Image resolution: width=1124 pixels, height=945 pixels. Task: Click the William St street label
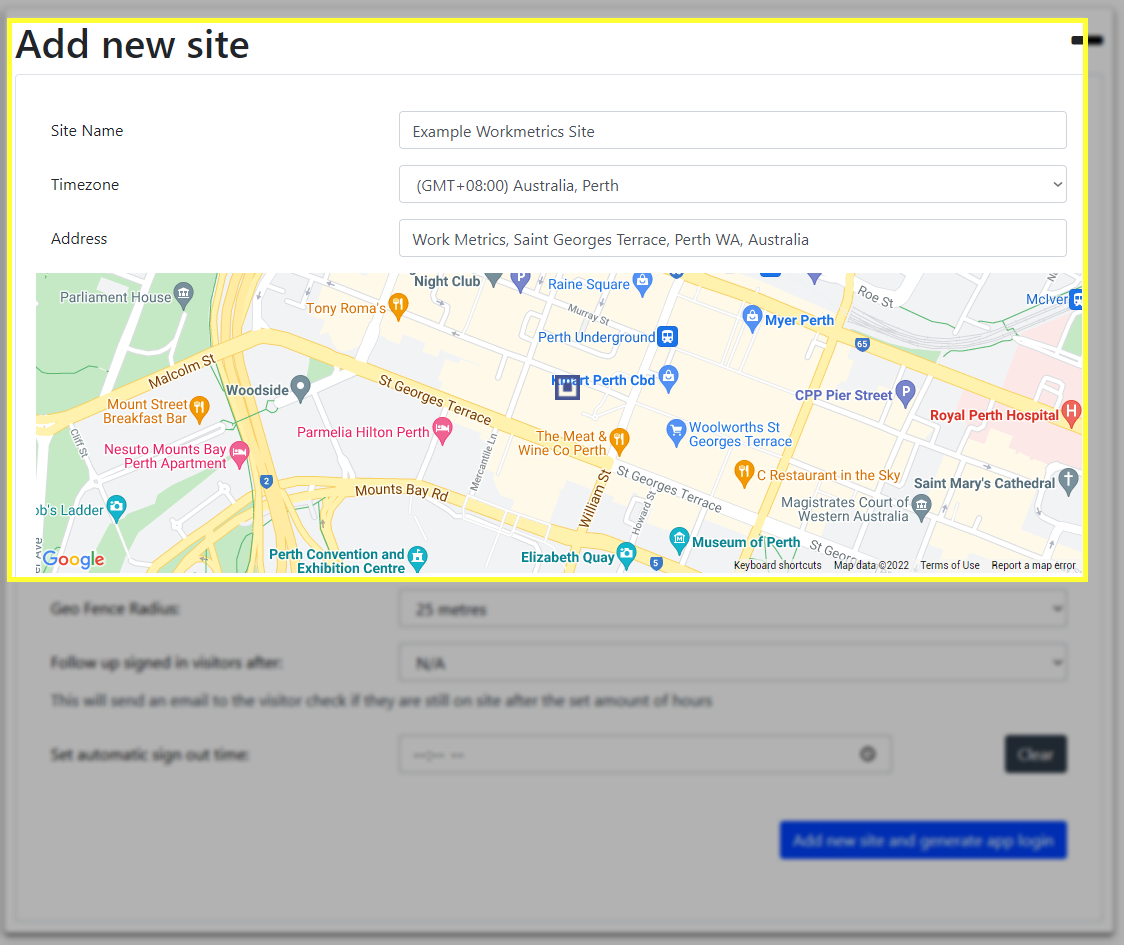(x=594, y=500)
